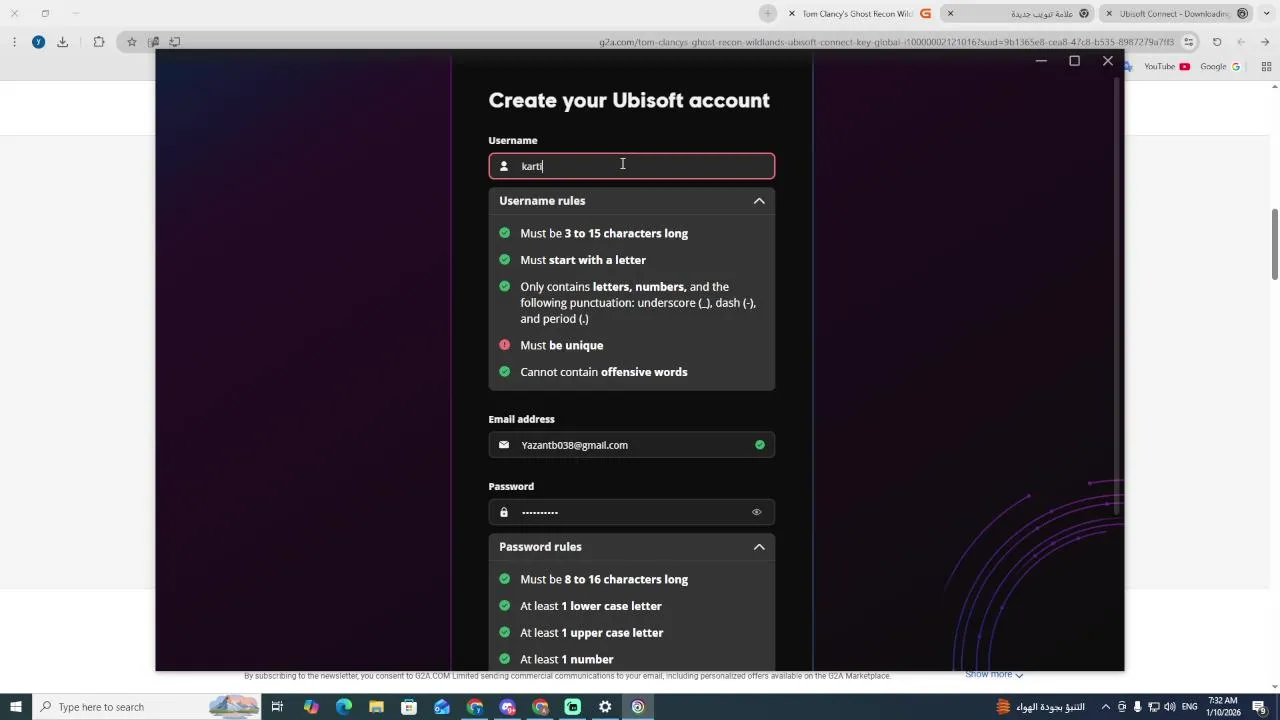
Task: Show hidden system tray icons chevron
Action: coord(1105,707)
